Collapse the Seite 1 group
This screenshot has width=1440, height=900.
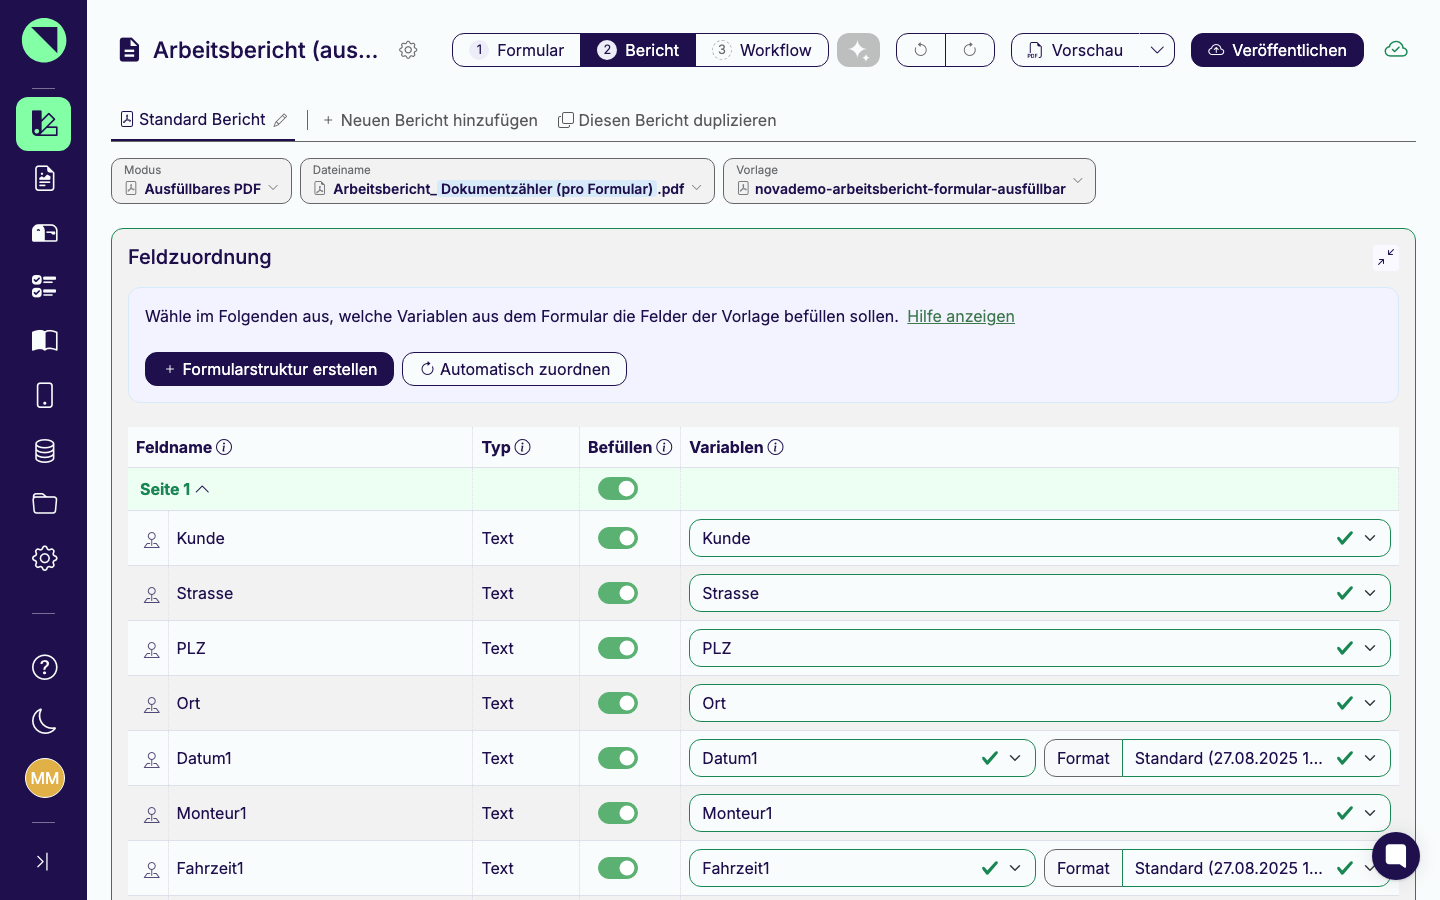(x=175, y=489)
